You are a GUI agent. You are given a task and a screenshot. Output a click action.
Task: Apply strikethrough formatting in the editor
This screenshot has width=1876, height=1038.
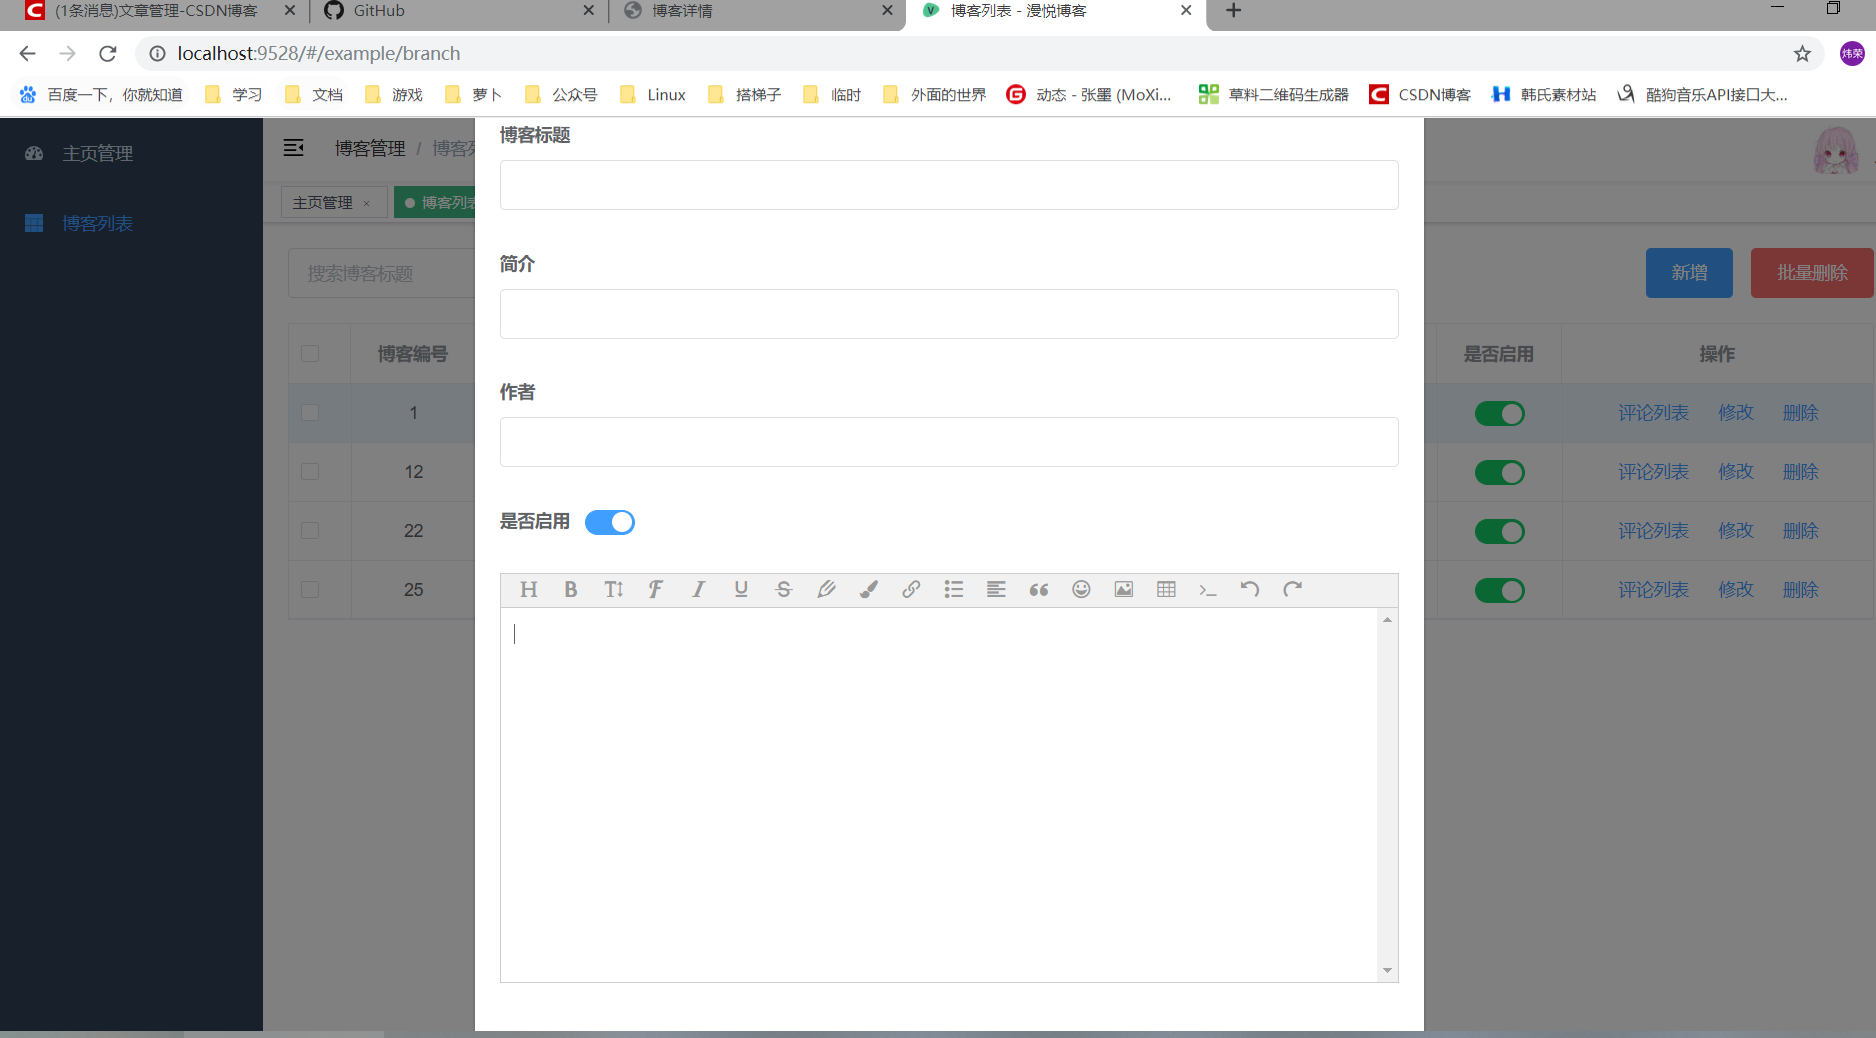coord(784,590)
